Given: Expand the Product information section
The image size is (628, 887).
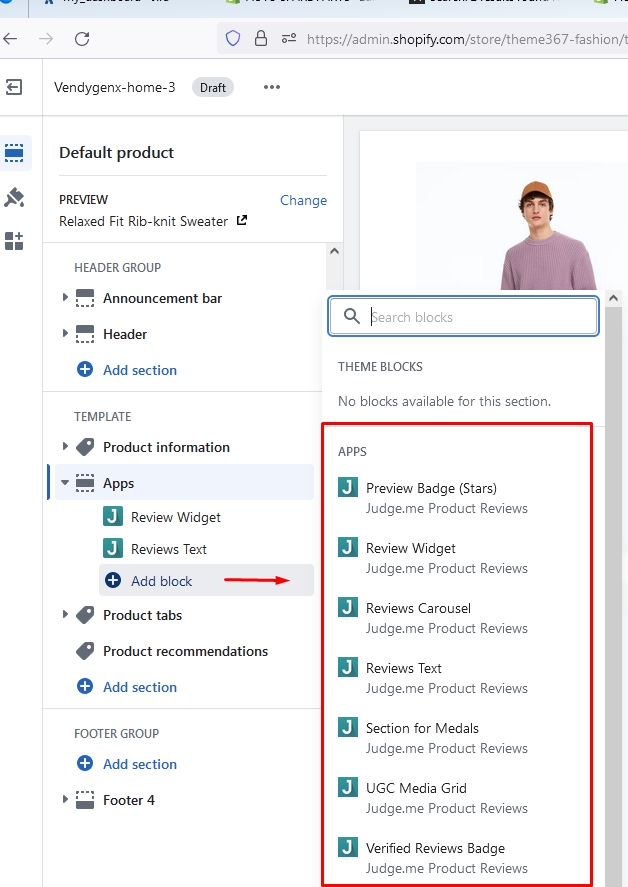Looking at the screenshot, I should tap(65, 446).
